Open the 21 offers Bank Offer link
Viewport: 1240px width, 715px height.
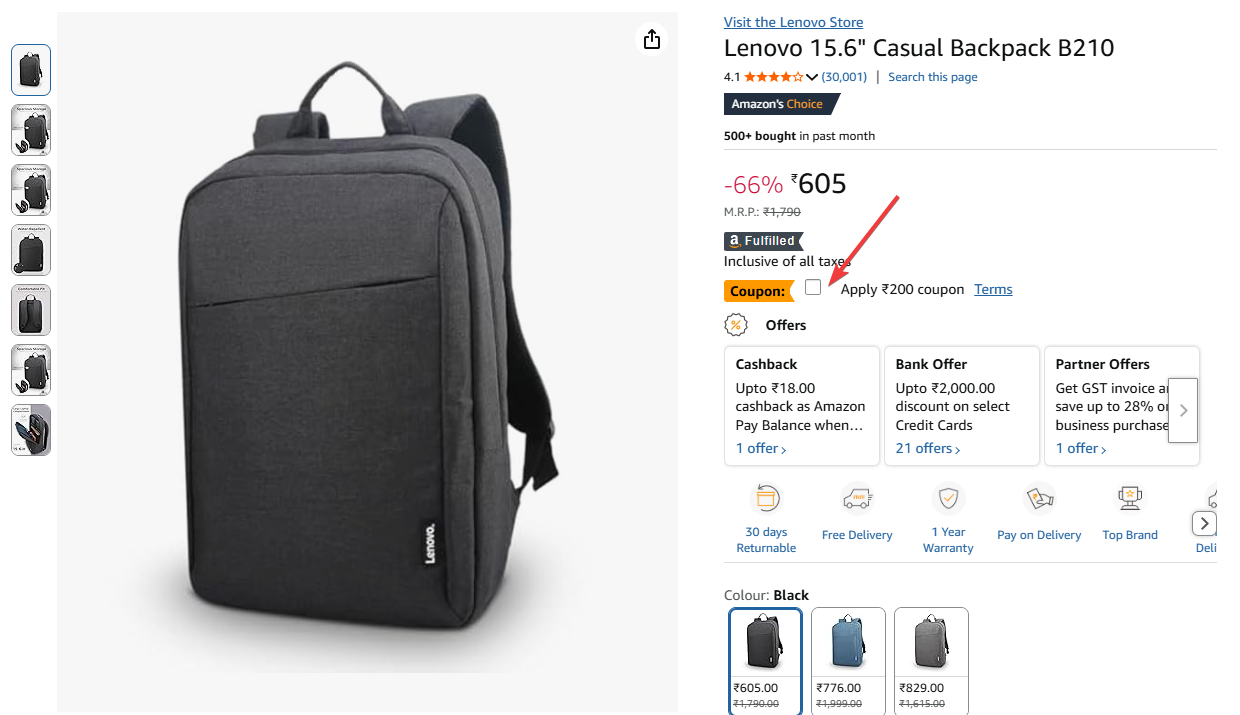tap(928, 449)
